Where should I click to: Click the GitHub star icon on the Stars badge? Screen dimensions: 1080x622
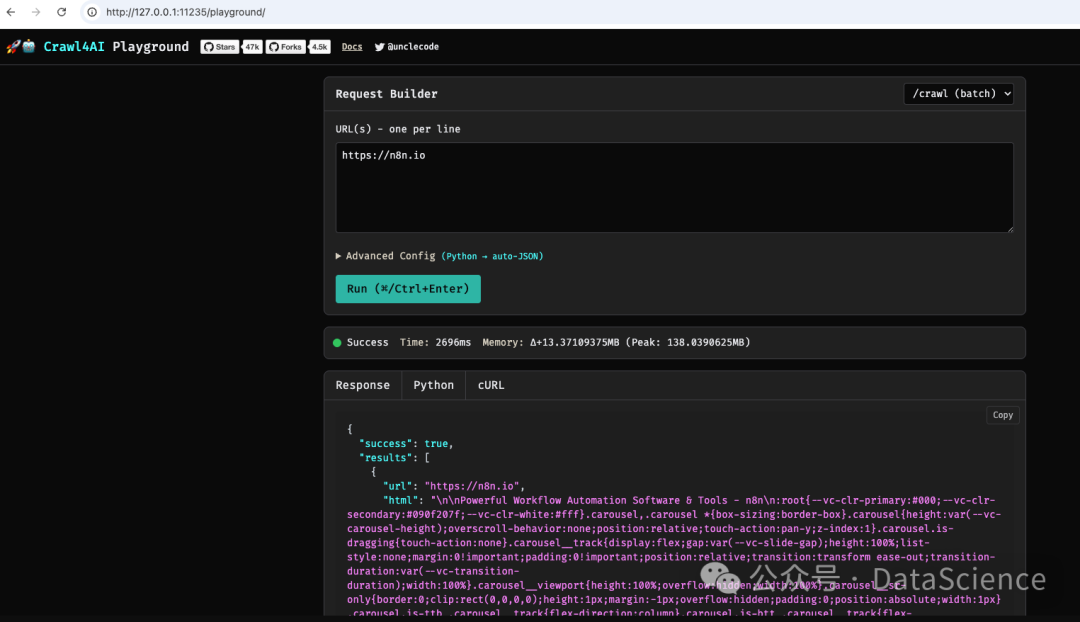point(209,46)
